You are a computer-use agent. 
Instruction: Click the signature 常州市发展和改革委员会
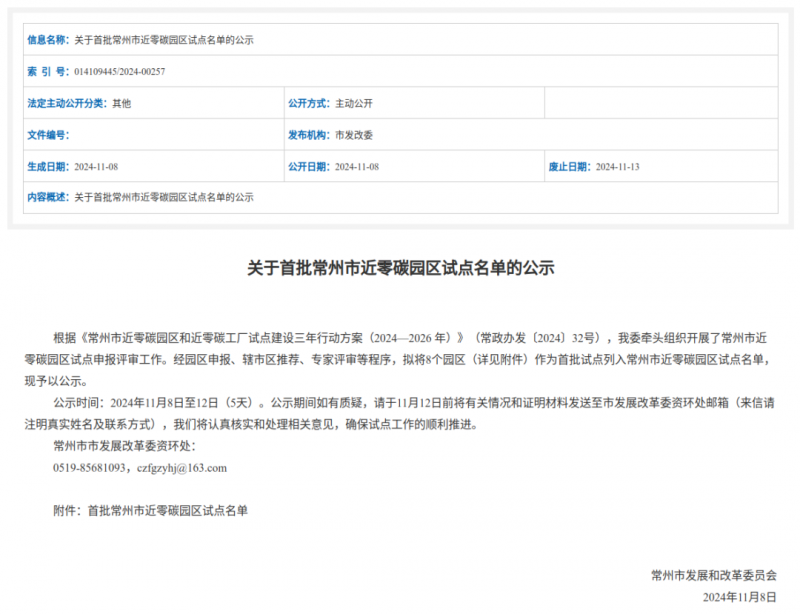(x=714, y=576)
